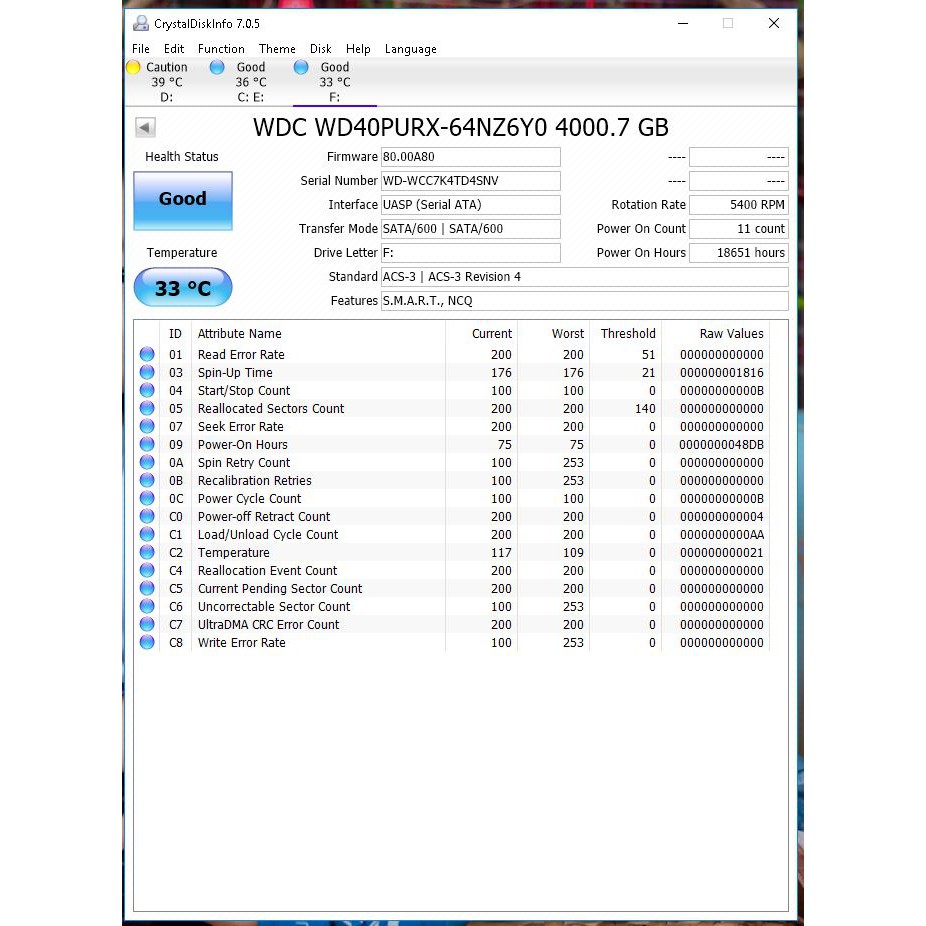Click the blue indicator next to Write Error Rate
Screen dimensions: 926x926
(146, 642)
